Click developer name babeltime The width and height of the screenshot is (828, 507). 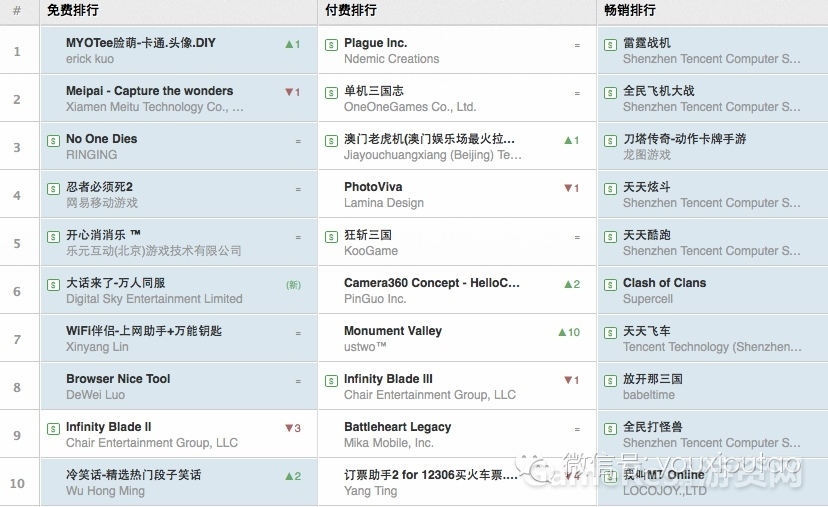click(x=649, y=395)
